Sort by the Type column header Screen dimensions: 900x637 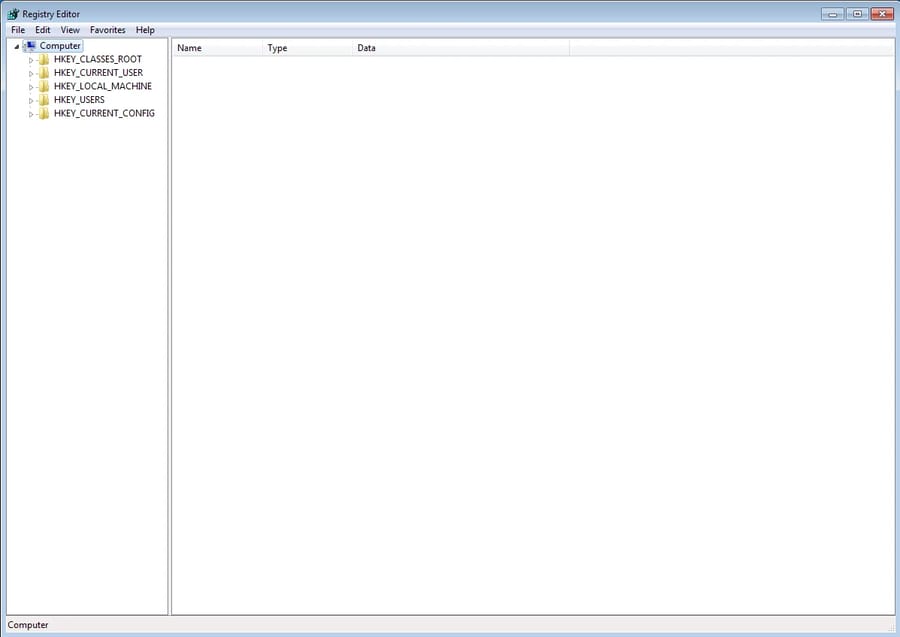click(x=307, y=48)
